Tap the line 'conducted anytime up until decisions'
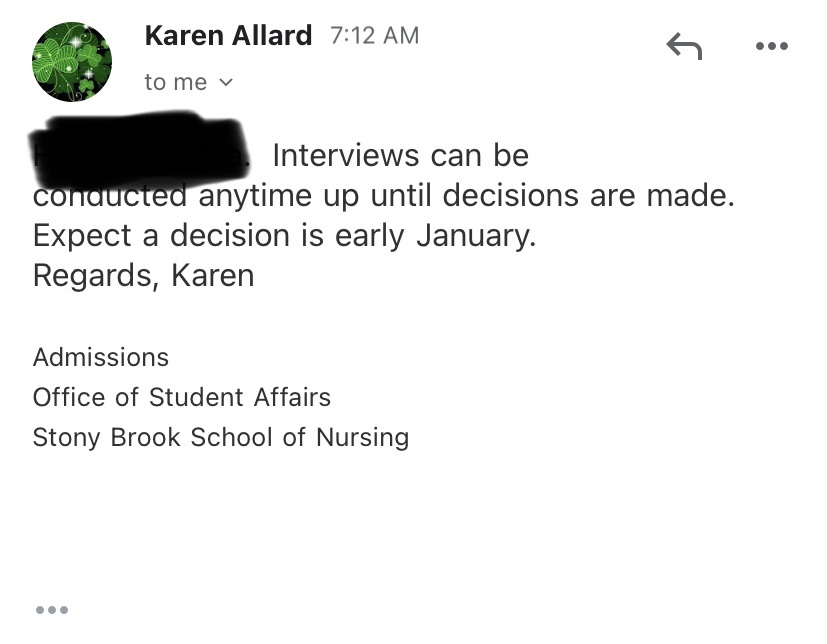 tap(306, 196)
